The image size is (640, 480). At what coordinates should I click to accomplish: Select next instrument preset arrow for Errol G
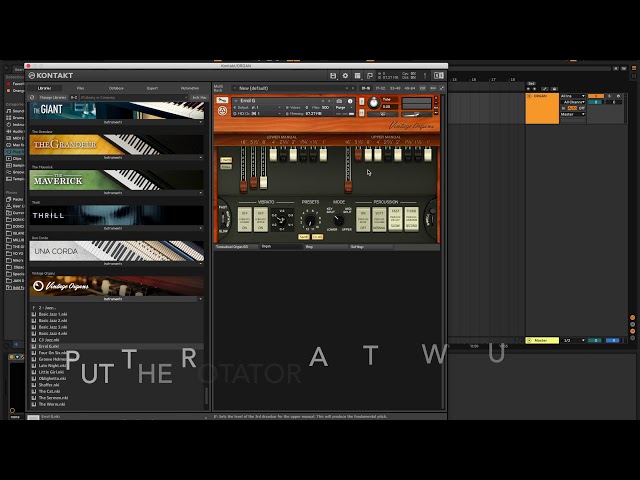329,101
